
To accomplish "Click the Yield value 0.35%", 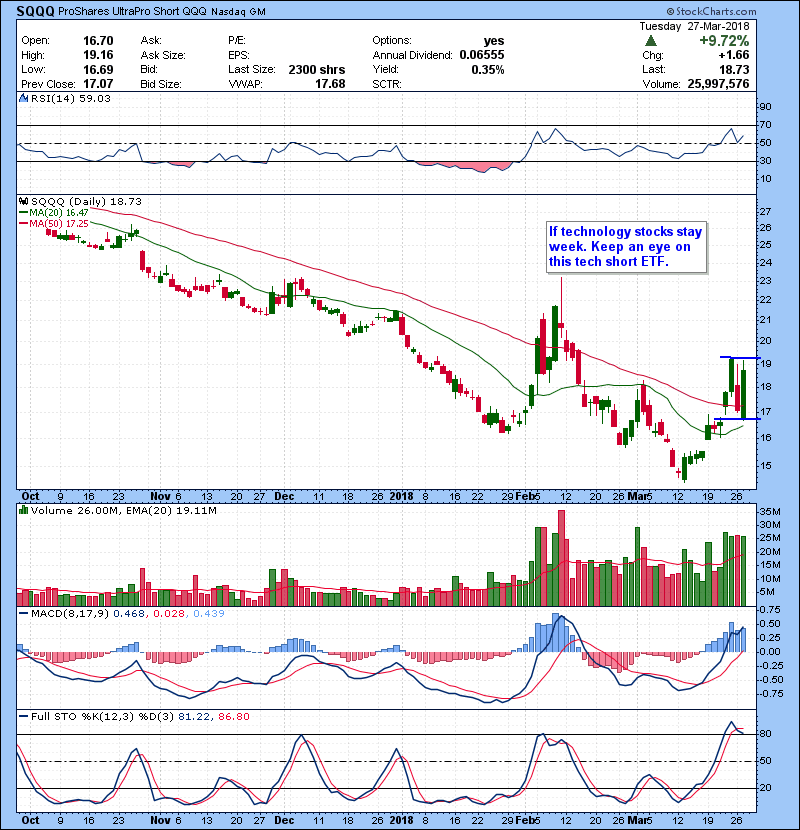I will pos(488,69).
